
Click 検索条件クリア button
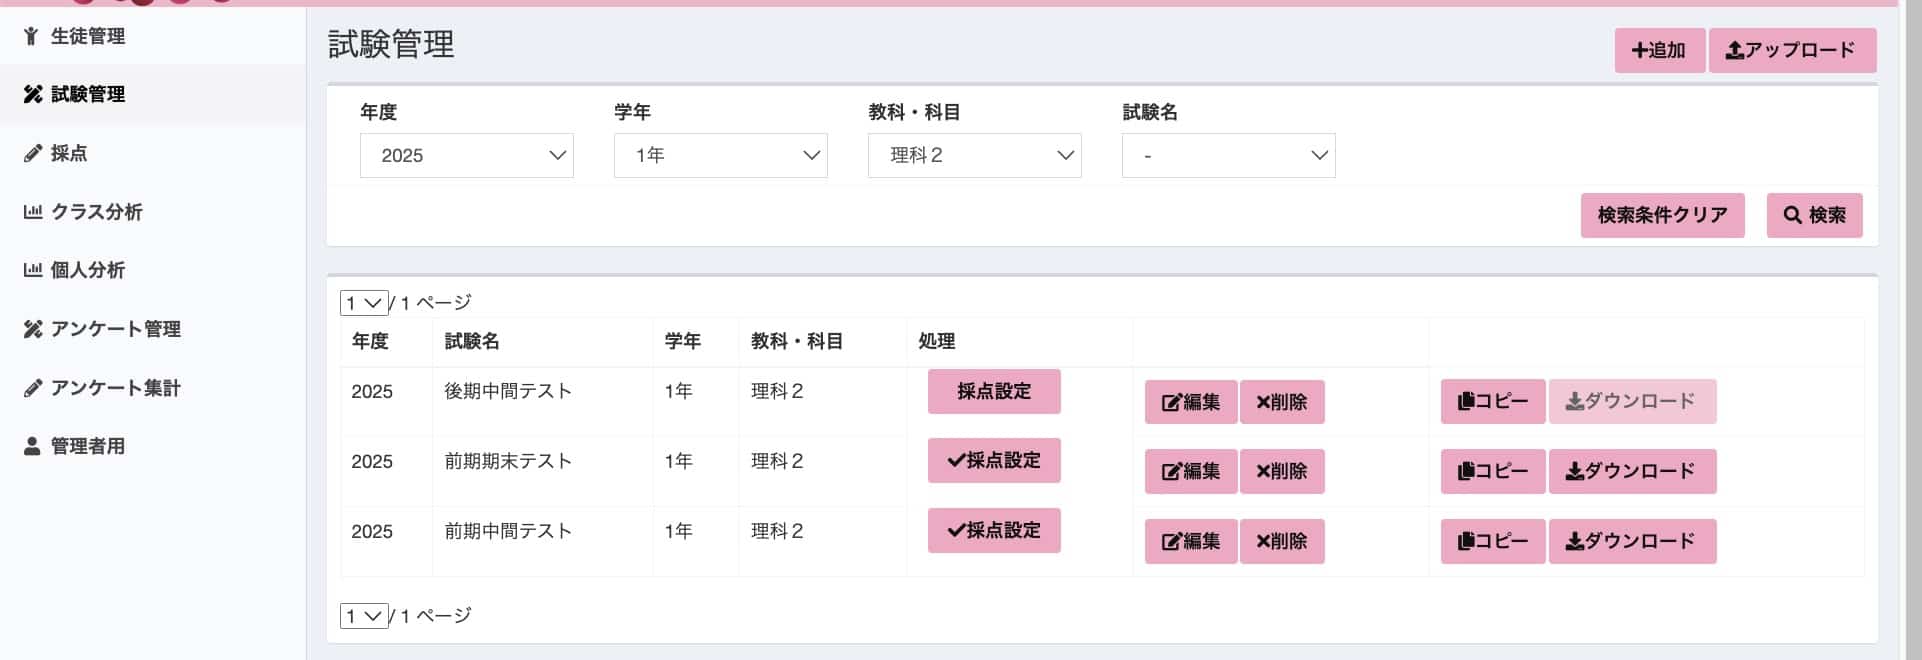[1662, 215]
